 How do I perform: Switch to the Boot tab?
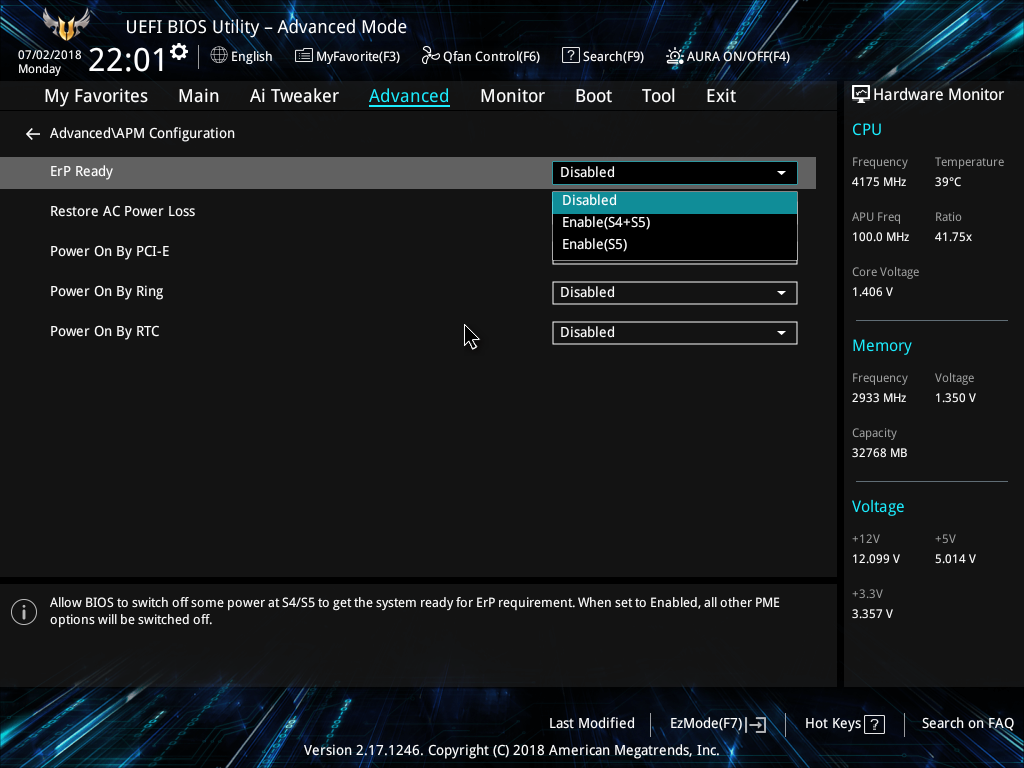click(593, 96)
